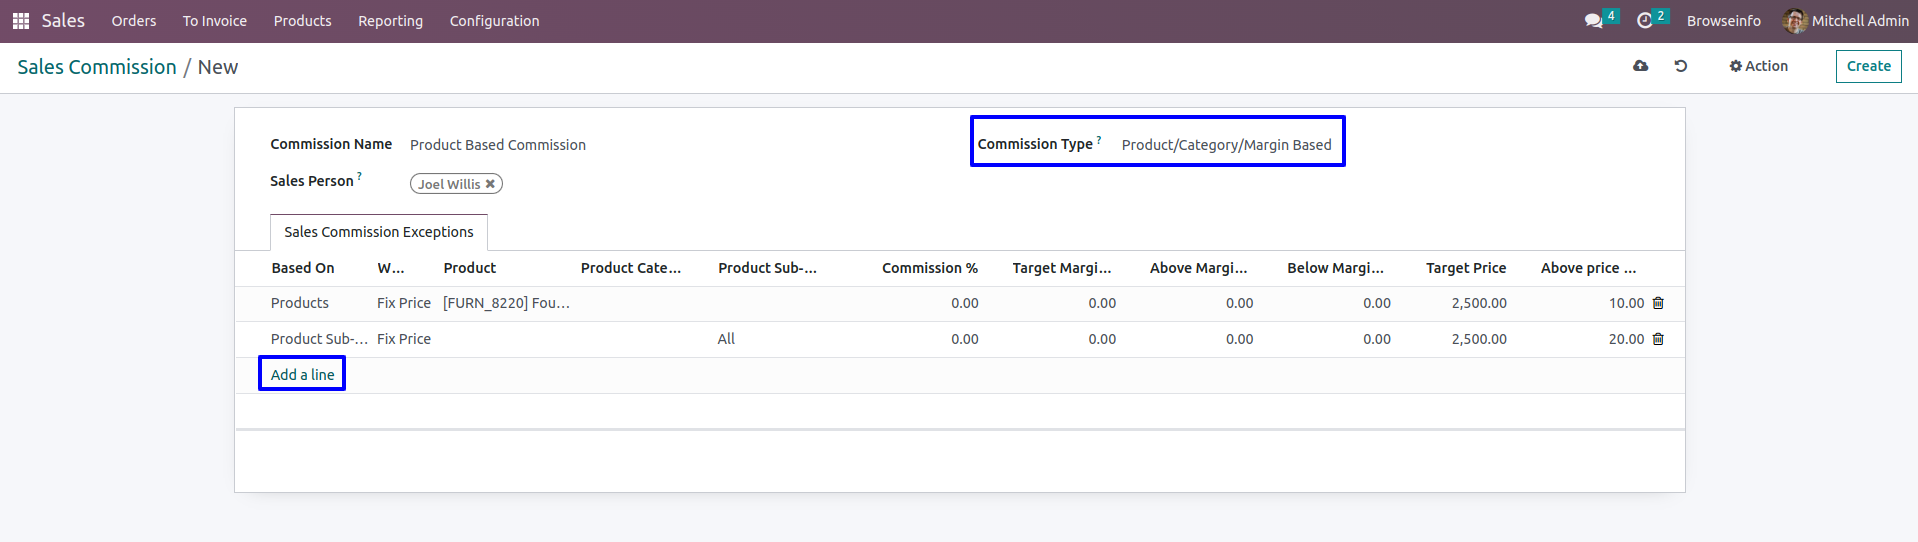Viewport: 1918px width, 542px height.
Task: Click the Create button
Action: [x=1868, y=66]
